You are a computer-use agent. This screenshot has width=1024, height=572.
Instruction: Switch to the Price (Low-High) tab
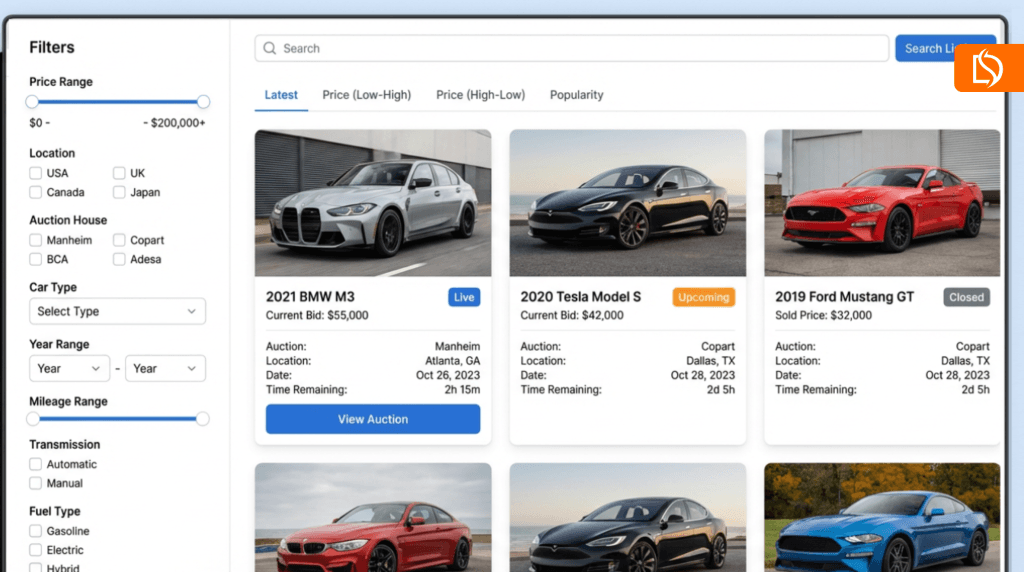tap(366, 95)
